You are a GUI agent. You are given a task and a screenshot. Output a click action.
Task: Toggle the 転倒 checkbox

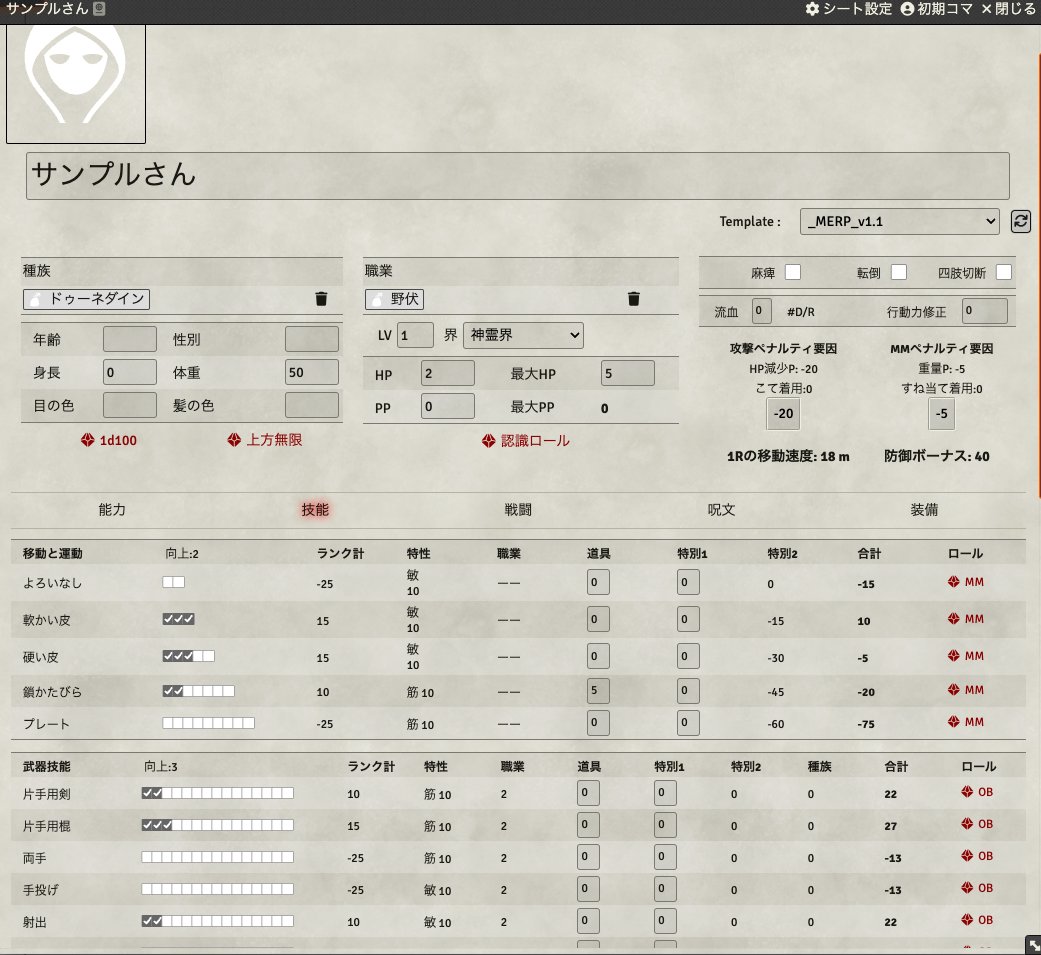pyautogui.click(x=899, y=272)
